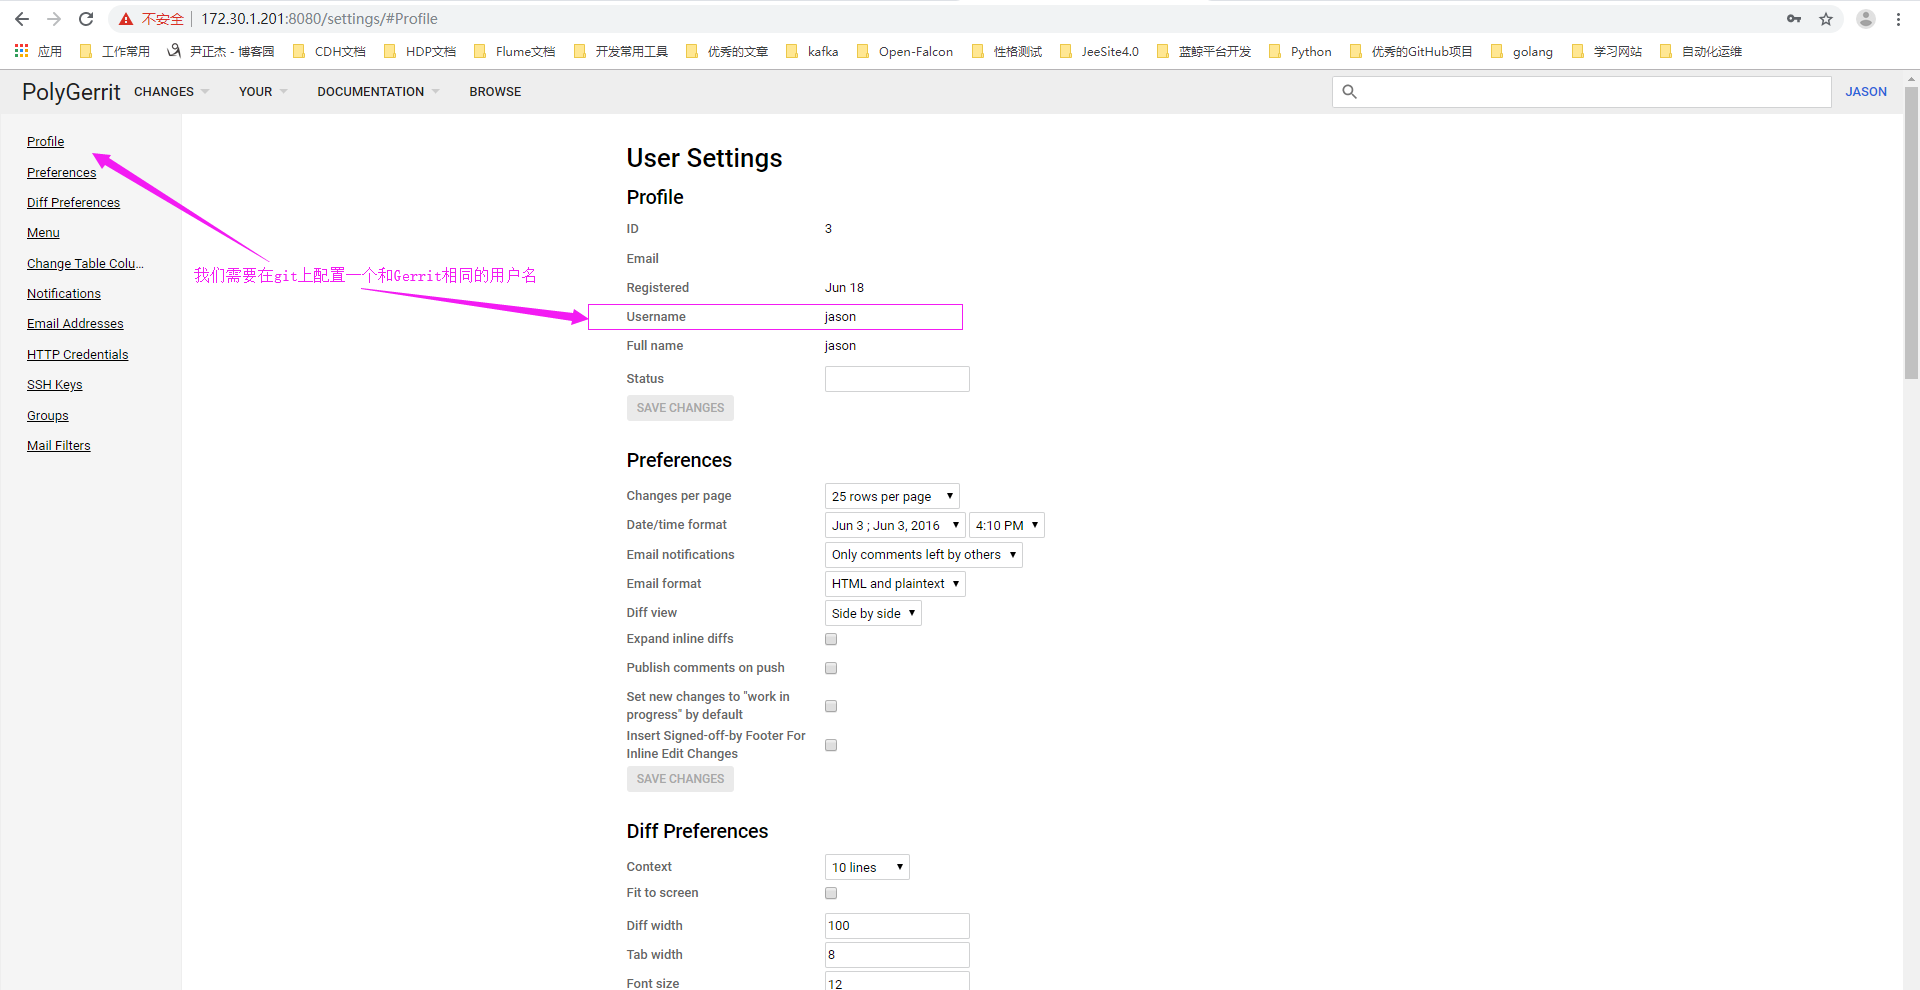Viewport: 1920px width, 990px height.
Task: Enable Publish comments on push checkbox
Action: (831, 668)
